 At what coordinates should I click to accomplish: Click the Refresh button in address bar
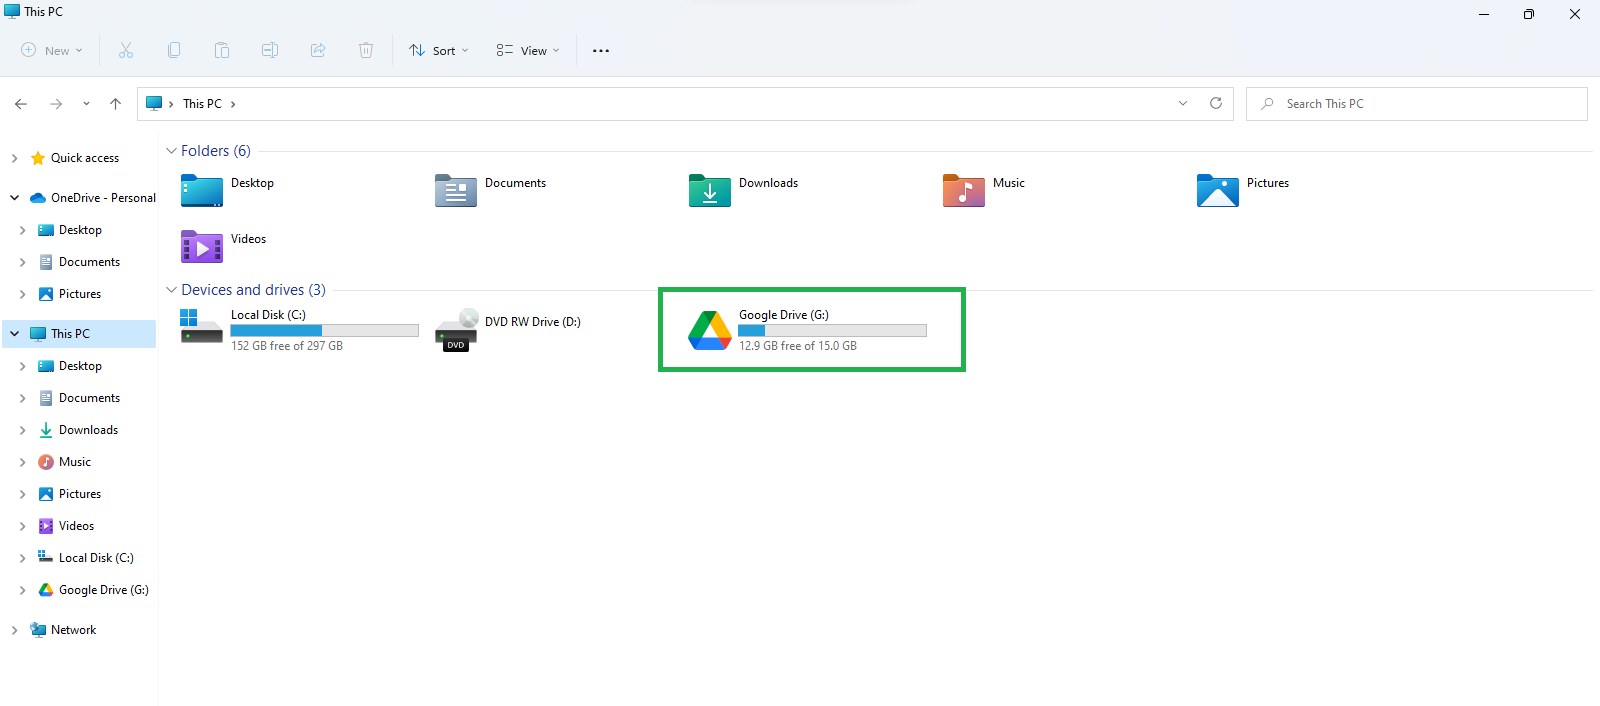1216,103
